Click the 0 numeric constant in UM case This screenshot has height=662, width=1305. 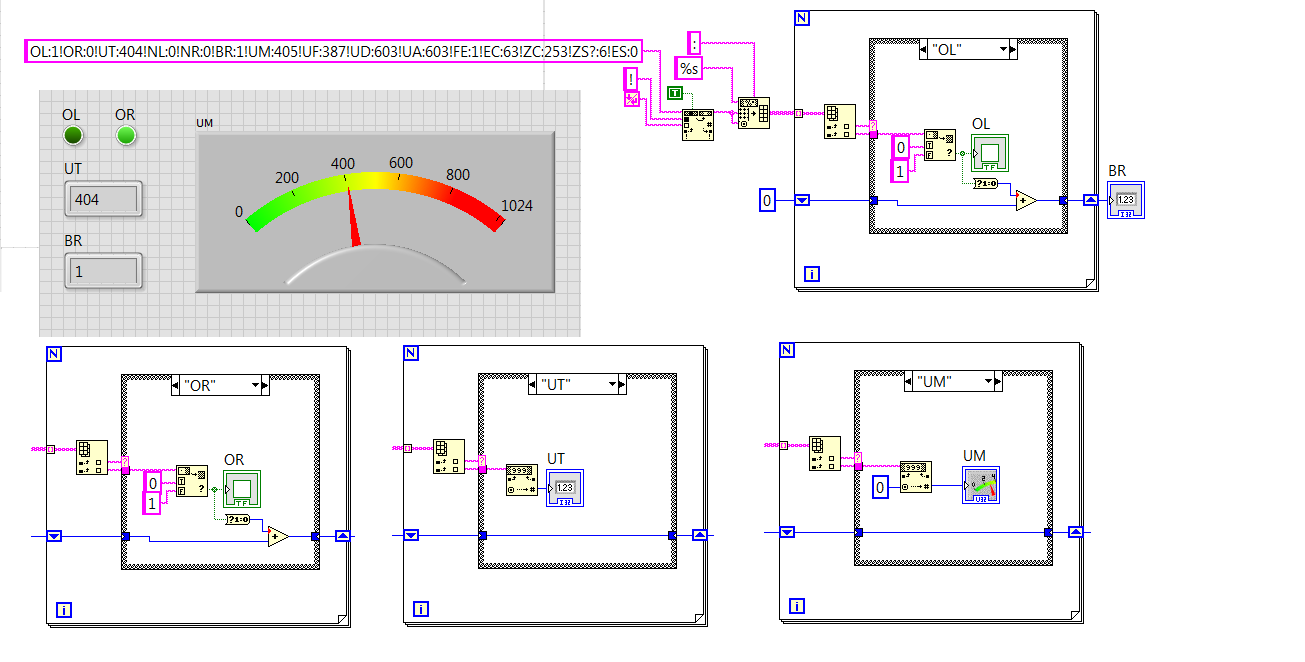[880, 488]
